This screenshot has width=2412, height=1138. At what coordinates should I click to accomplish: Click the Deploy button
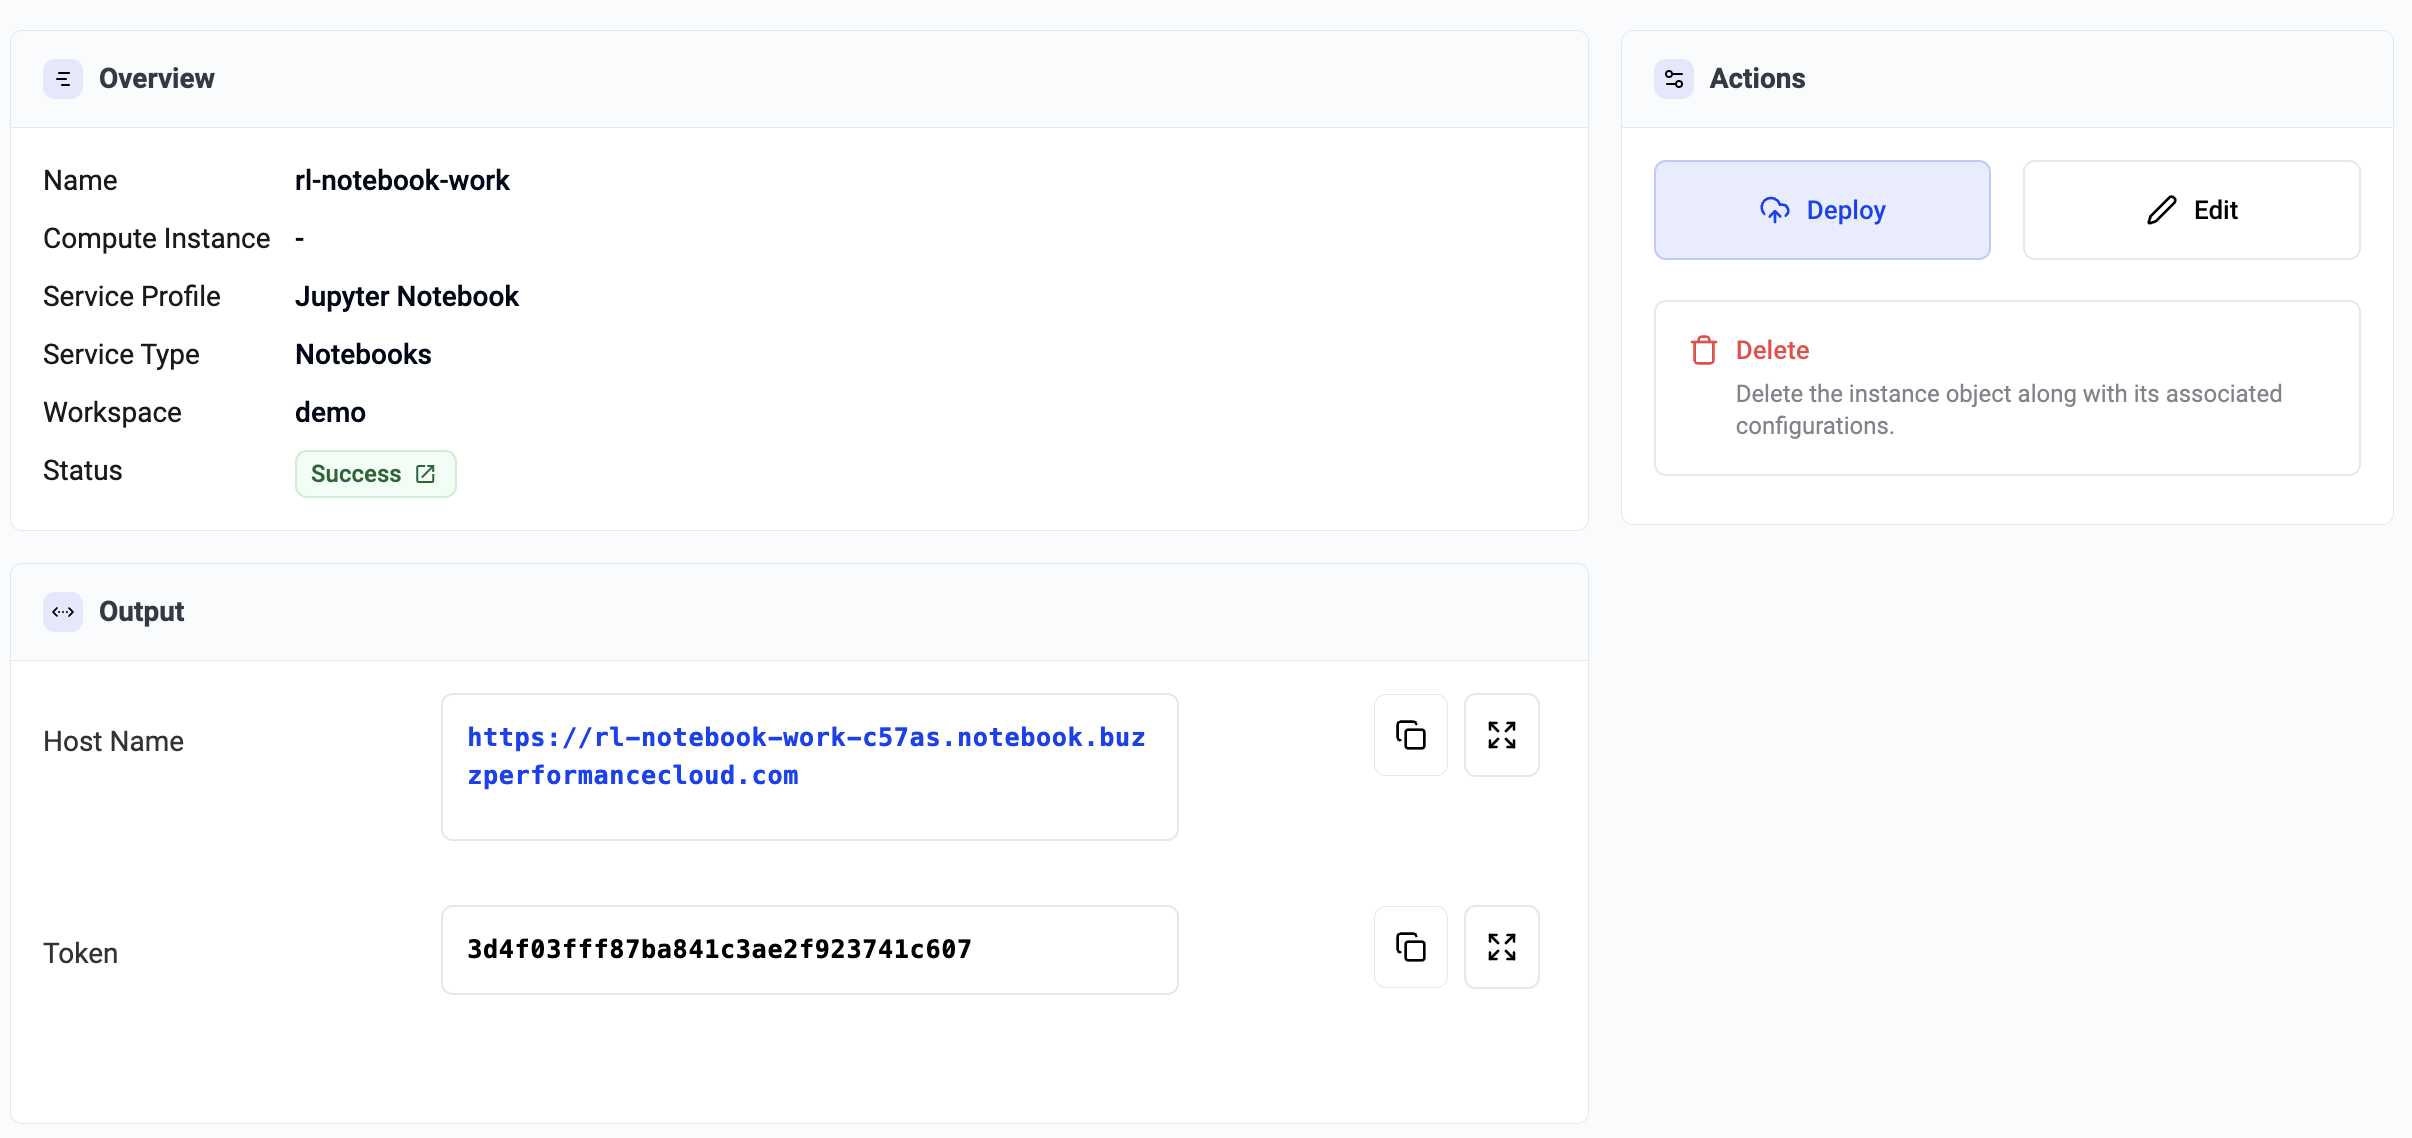(x=1822, y=210)
